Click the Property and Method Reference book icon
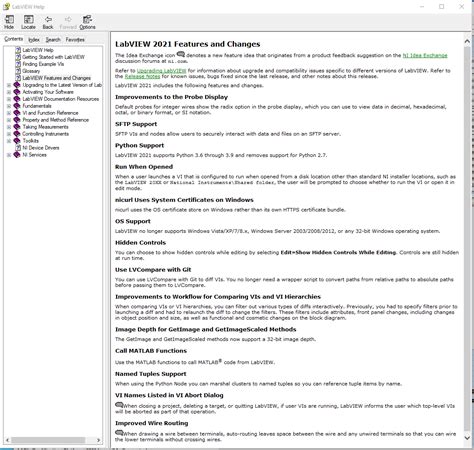The height and width of the screenshot is (450, 474). [17, 120]
